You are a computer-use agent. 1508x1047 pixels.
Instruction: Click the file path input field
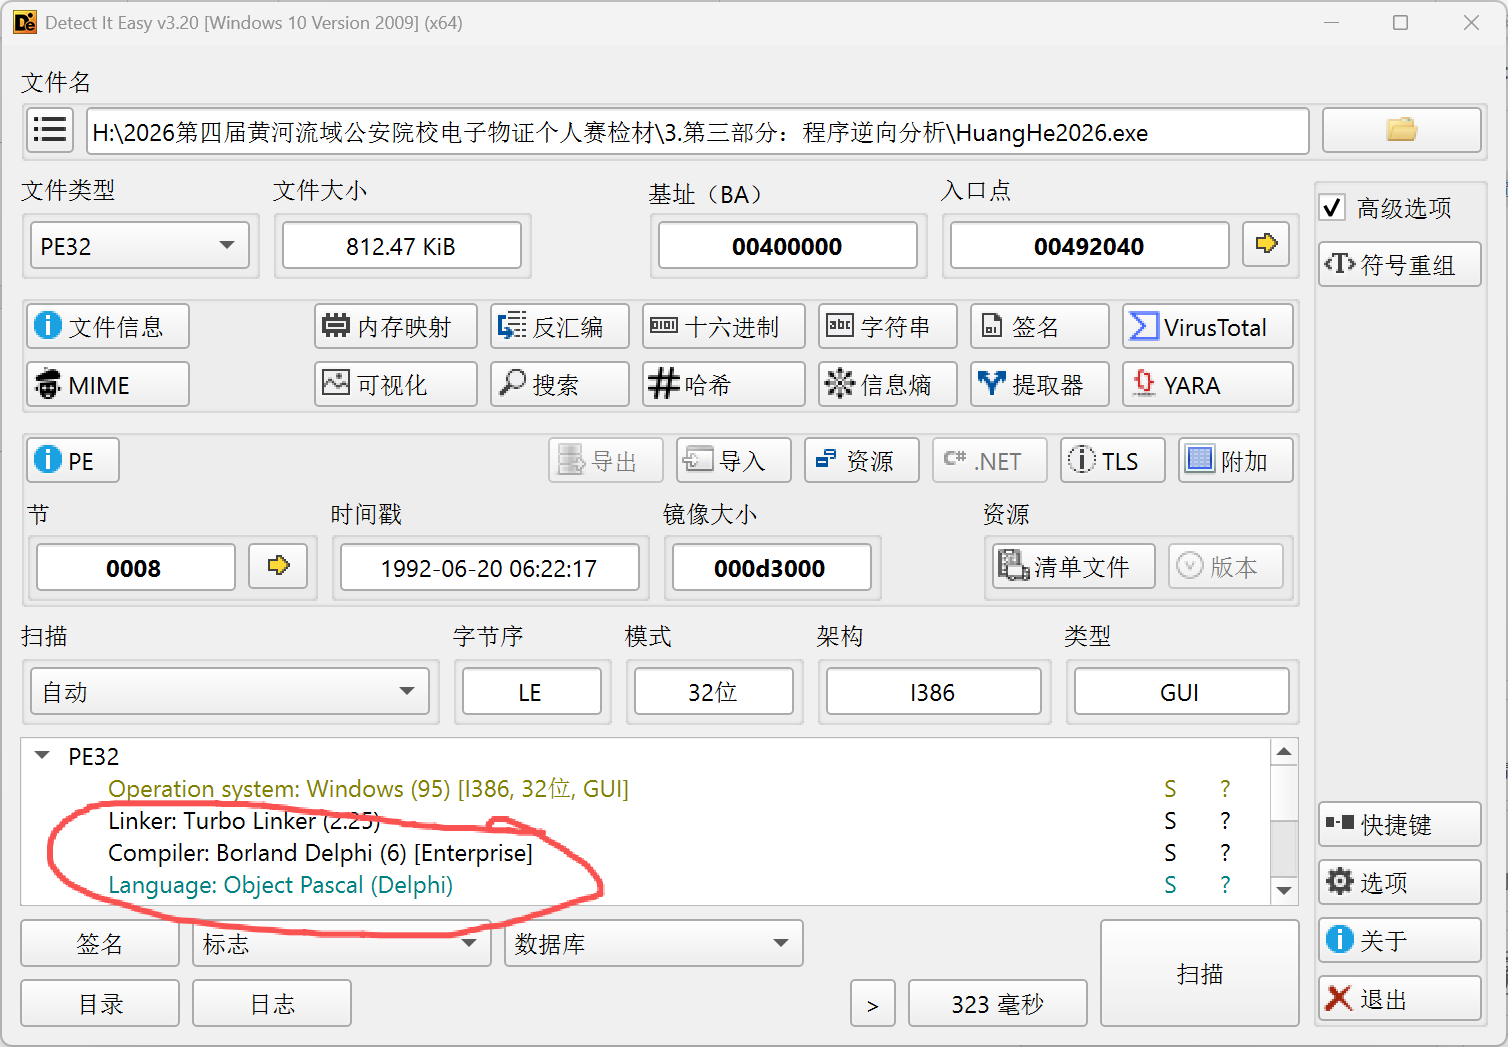pos(698,131)
